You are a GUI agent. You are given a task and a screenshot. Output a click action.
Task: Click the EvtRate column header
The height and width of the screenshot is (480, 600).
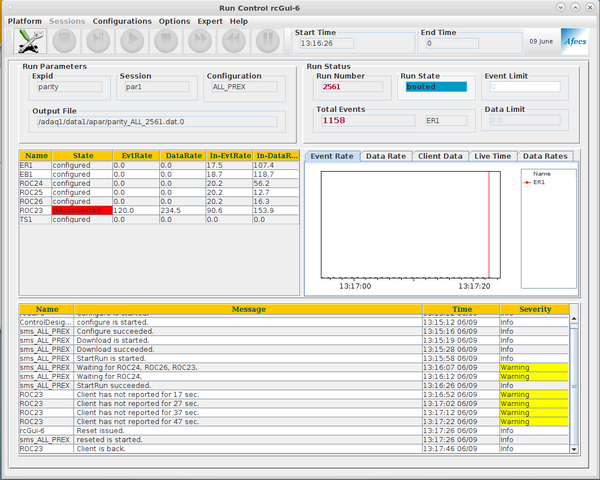click(137, 155)
